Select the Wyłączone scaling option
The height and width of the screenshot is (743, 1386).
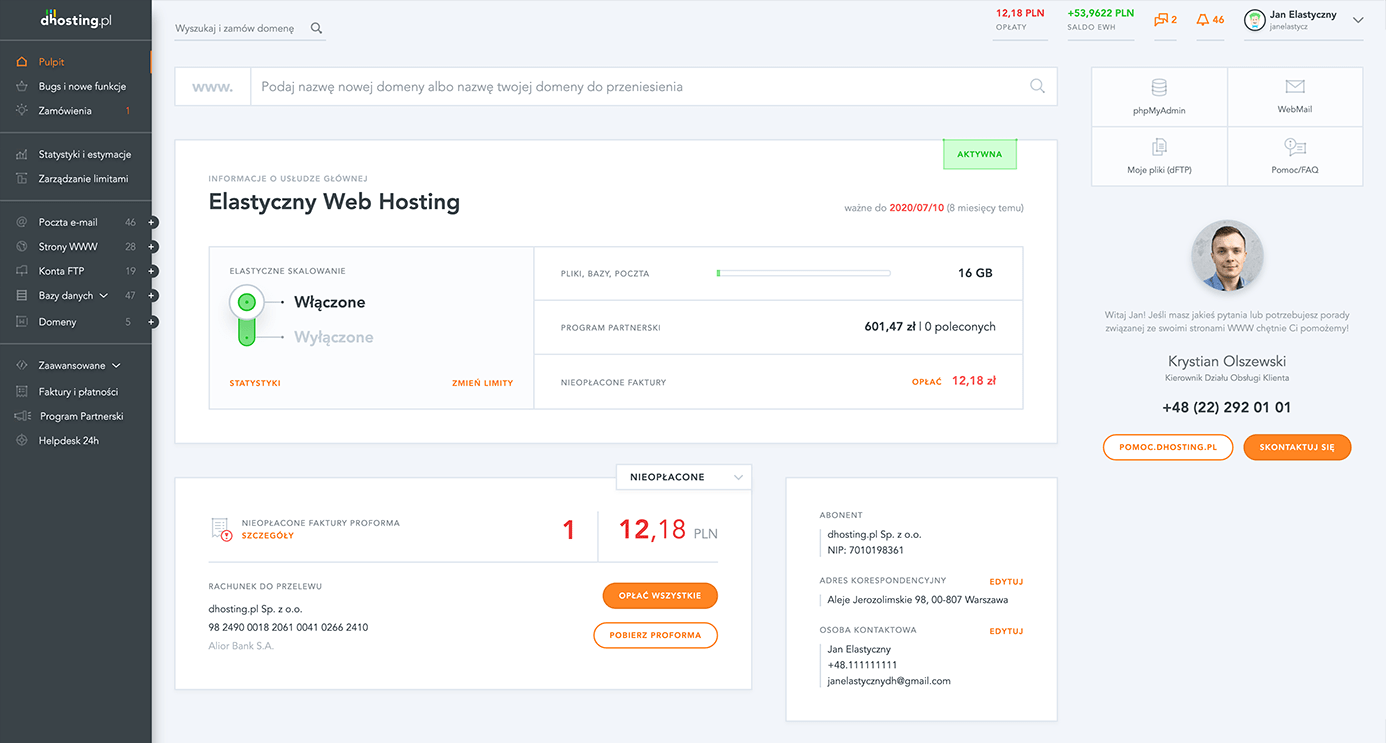[x=334, y=337]
